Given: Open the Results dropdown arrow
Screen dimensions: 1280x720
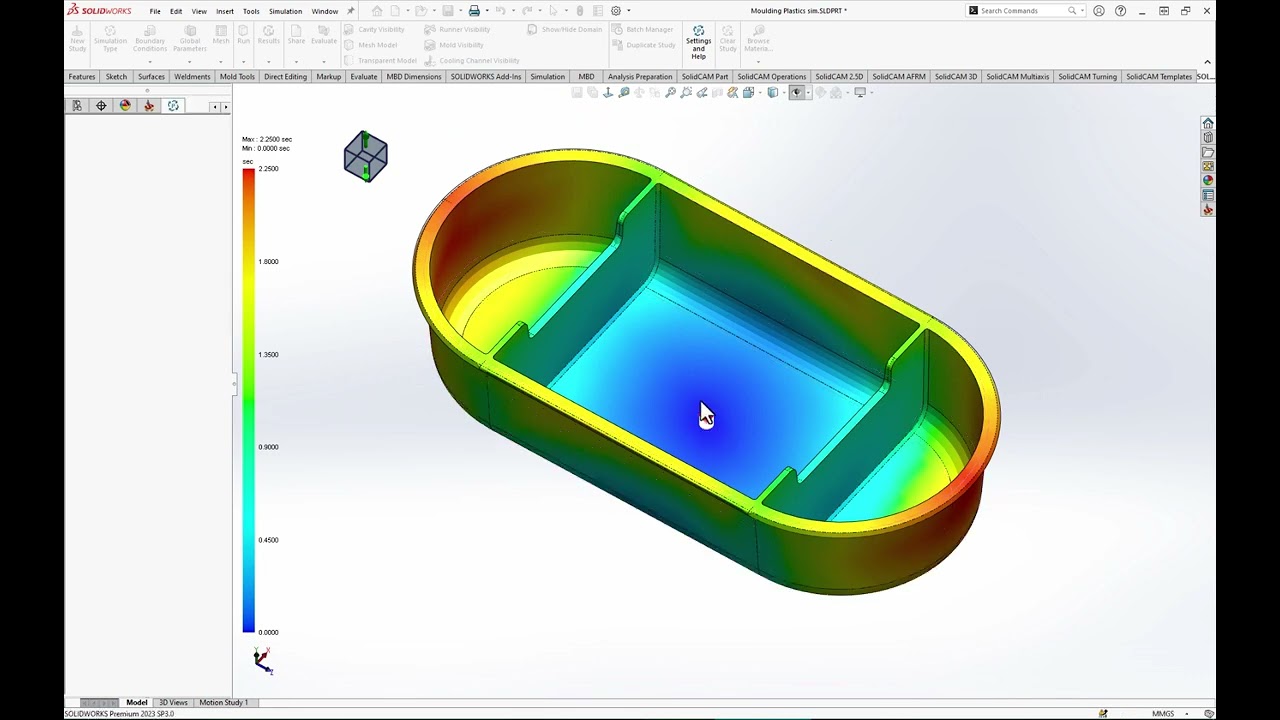Looking at the screenshot, I should (269, 62).
